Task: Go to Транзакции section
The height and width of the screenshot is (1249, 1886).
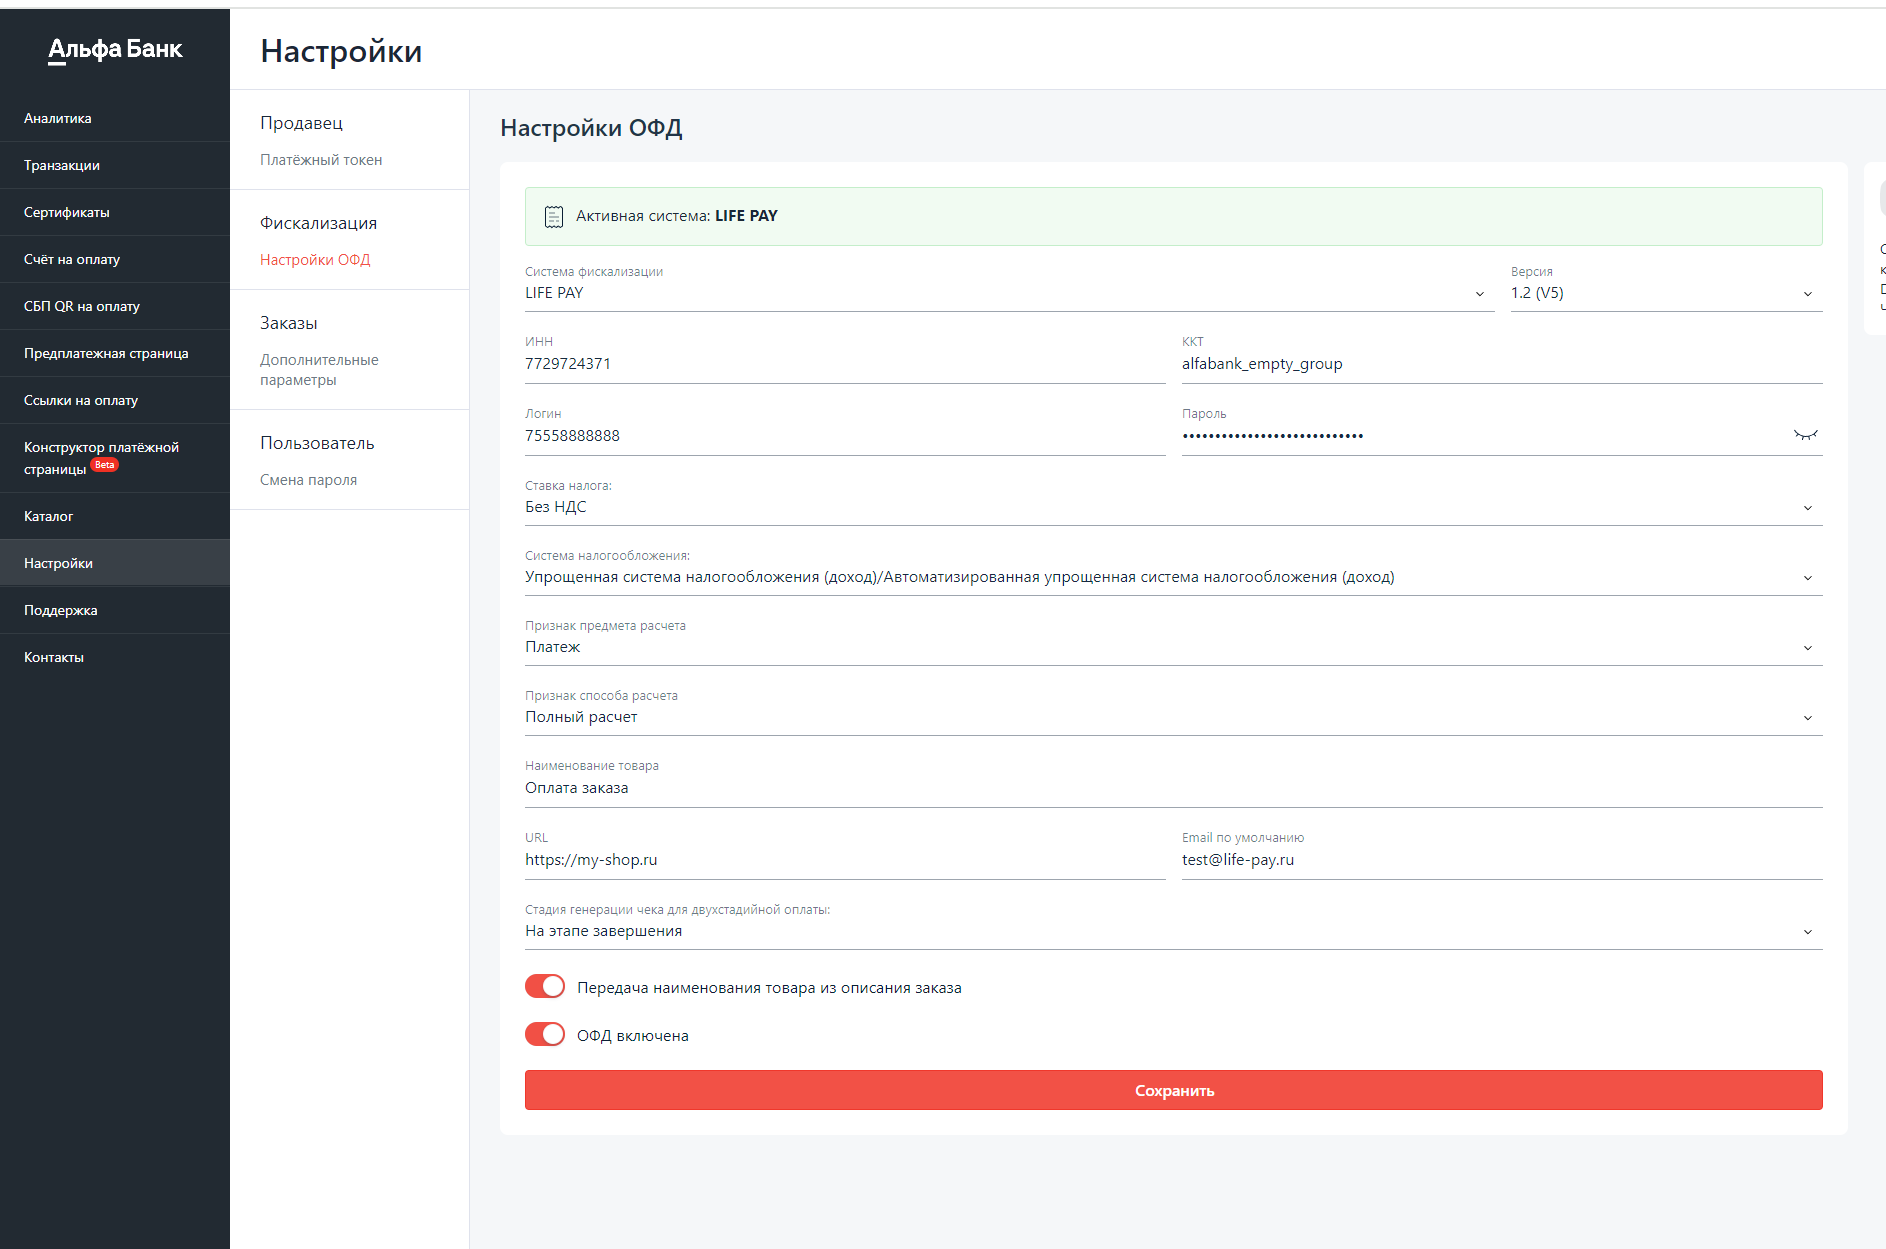Action: [x=115, y=165]
